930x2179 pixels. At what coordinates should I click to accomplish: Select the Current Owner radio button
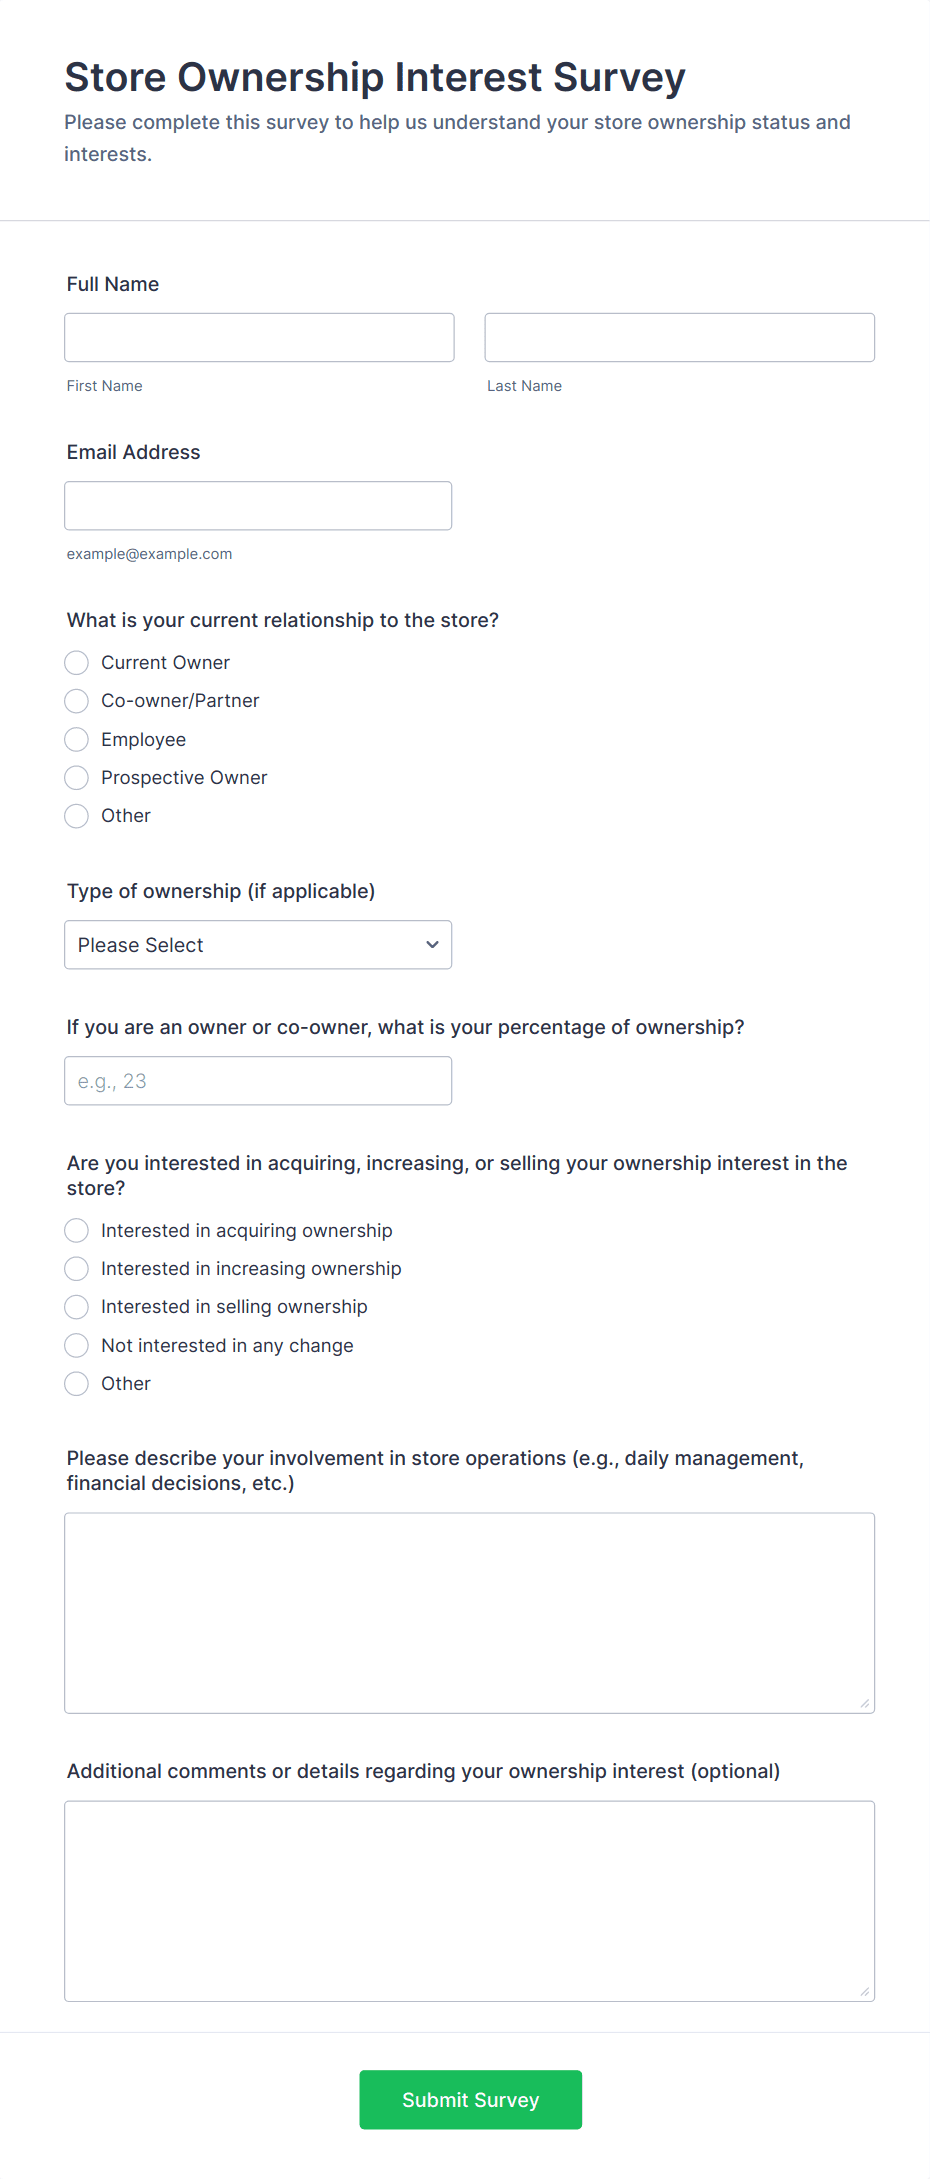[x=77, y=663]
